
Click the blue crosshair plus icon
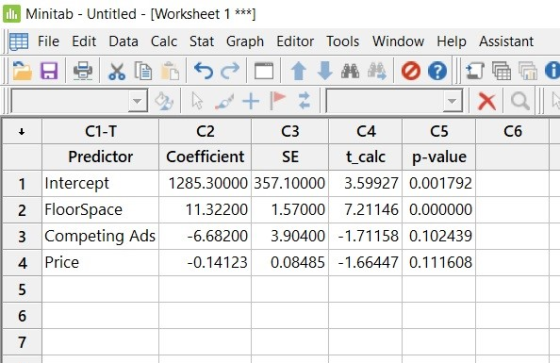[x=251, y=101]
